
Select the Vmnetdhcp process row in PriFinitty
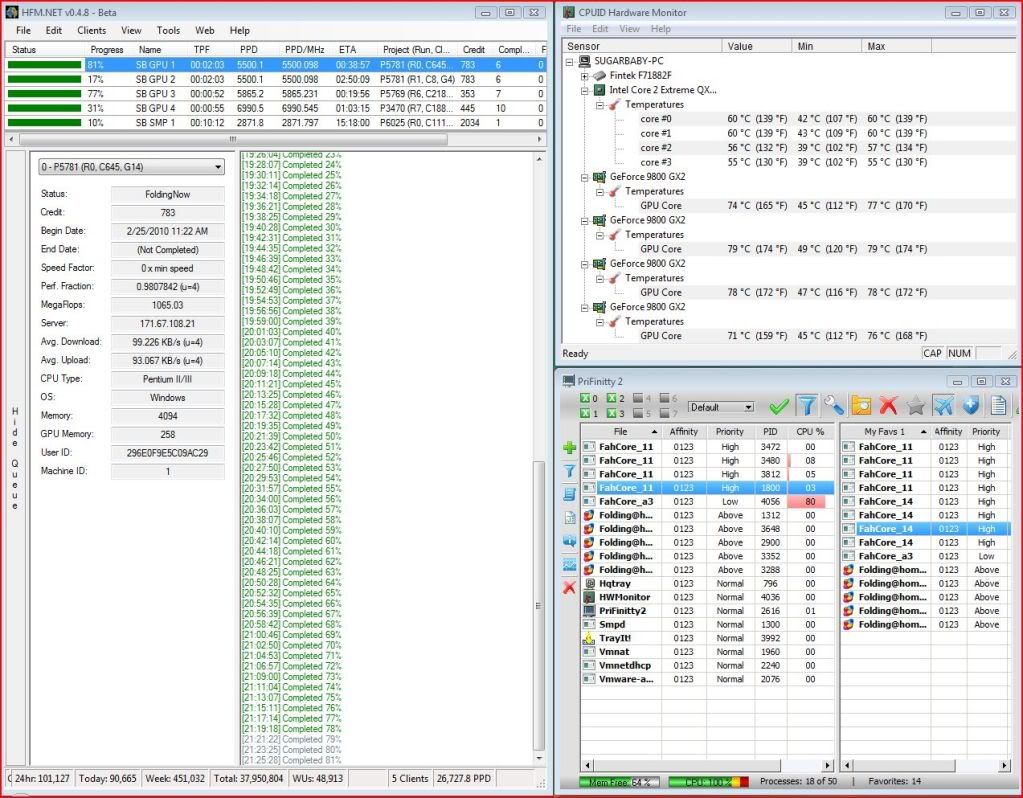click(x=707, y=666)
